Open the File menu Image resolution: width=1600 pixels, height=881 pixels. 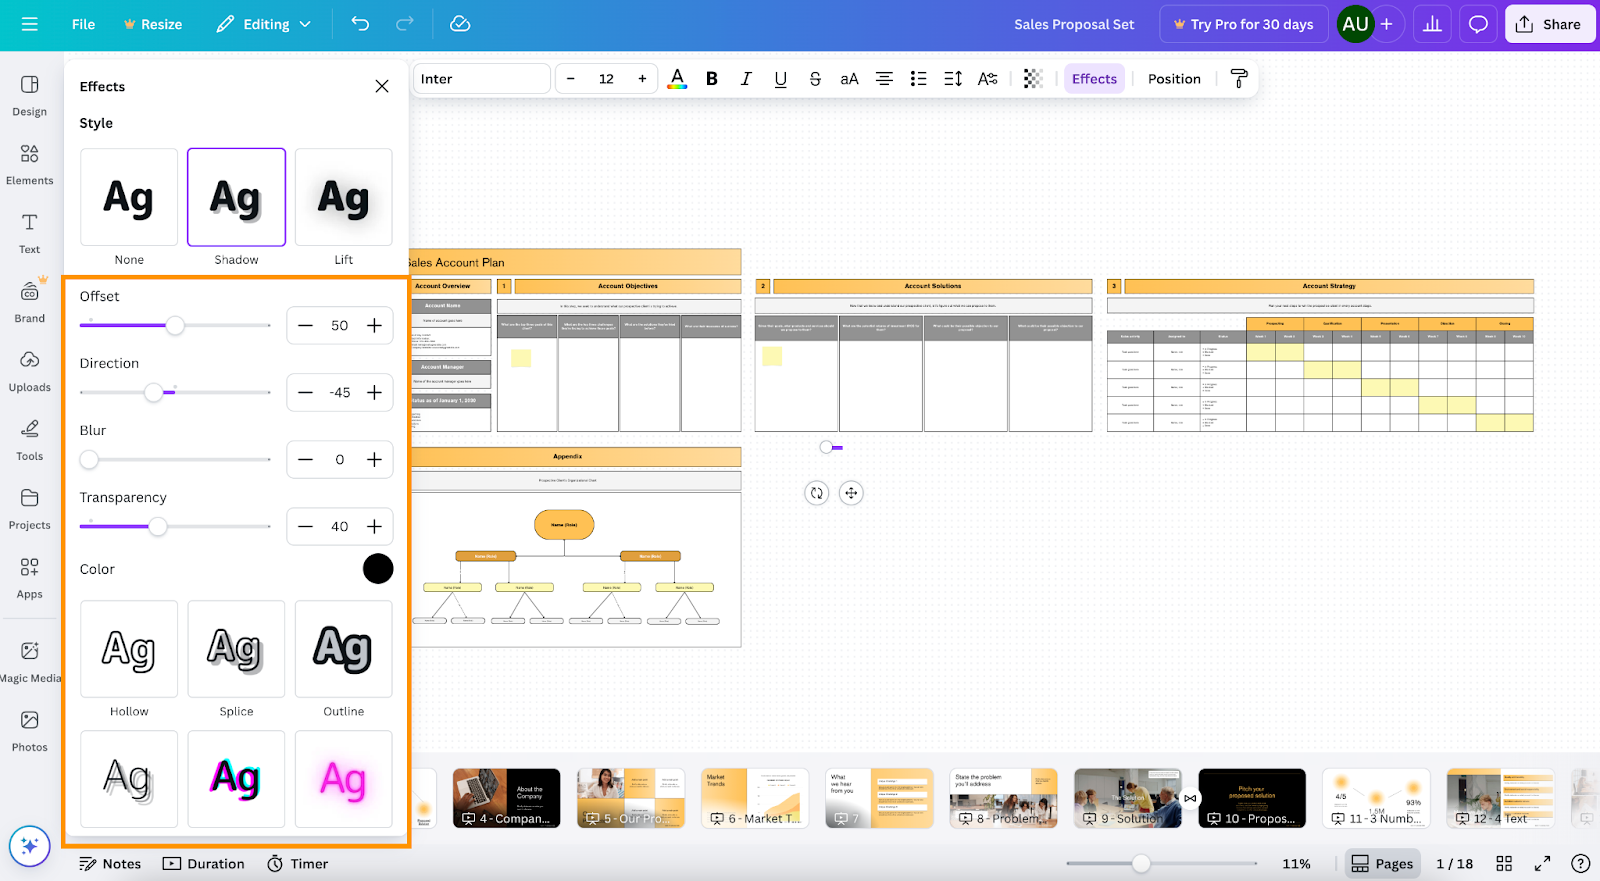tap(83, 24)
